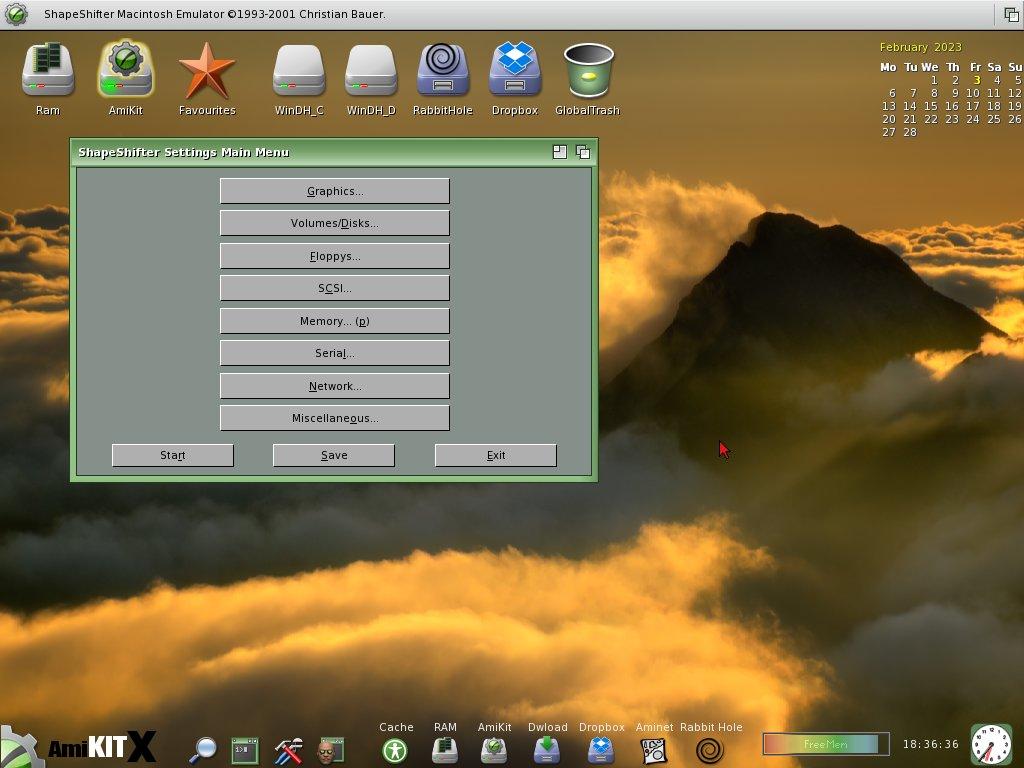Click the face window dock icon
The image size is (1024, 768).
[x=330, y=751]
